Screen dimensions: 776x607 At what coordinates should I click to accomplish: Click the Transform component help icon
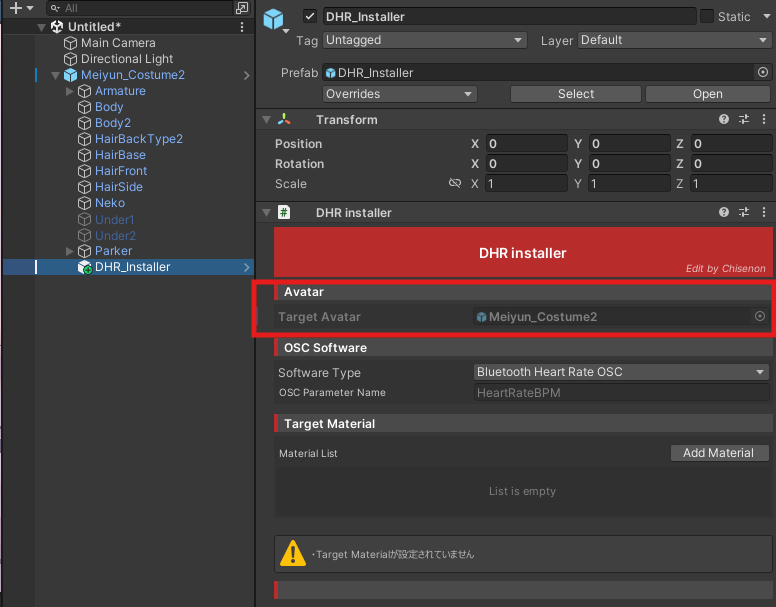tap(724, 120)
